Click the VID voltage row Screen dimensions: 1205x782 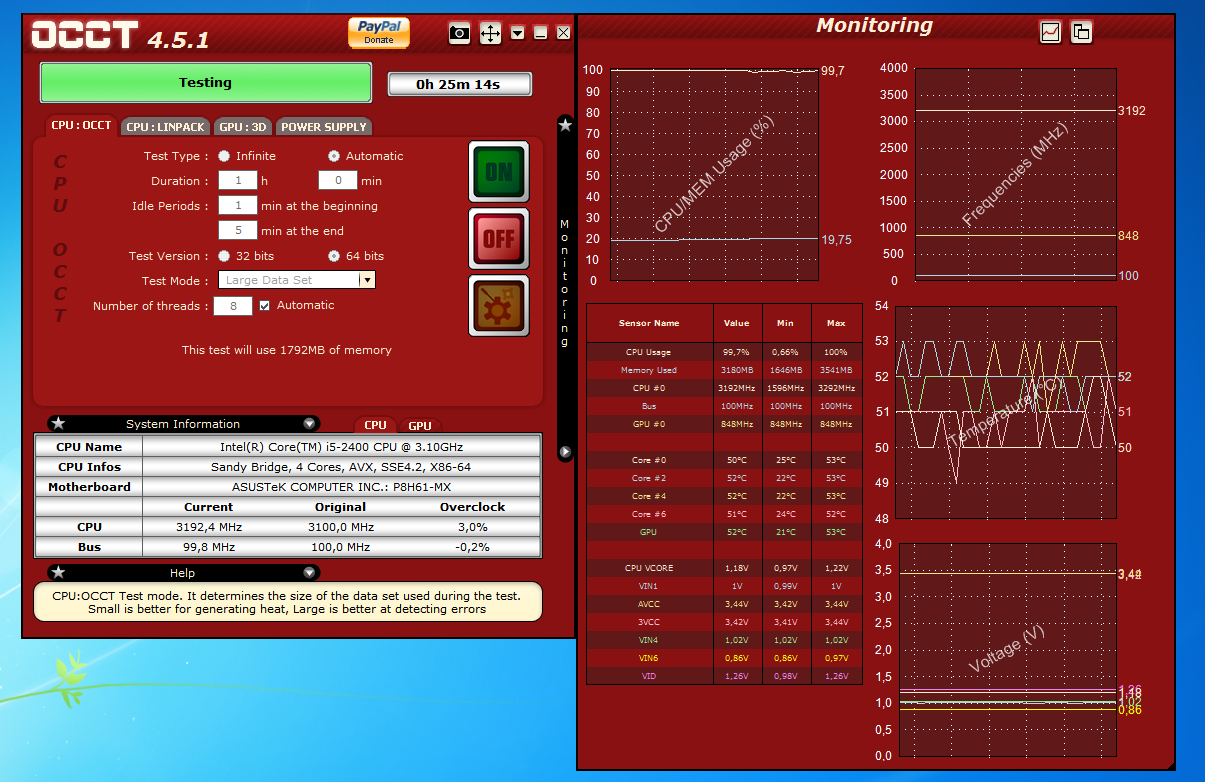tap(724, 676)
